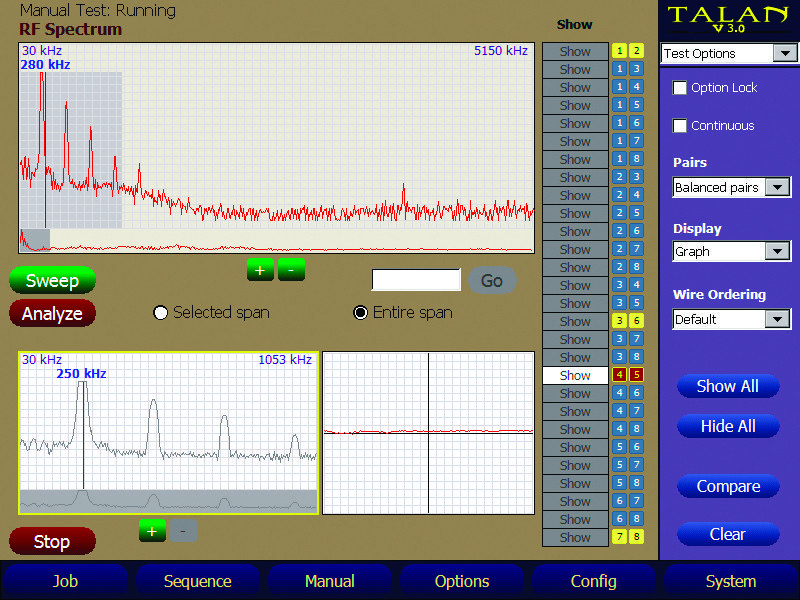Zoom in the upper spectrum with plus button
The width and height of the screenshot is (800, 600).
pyautogui.click(x=260, y=270)
